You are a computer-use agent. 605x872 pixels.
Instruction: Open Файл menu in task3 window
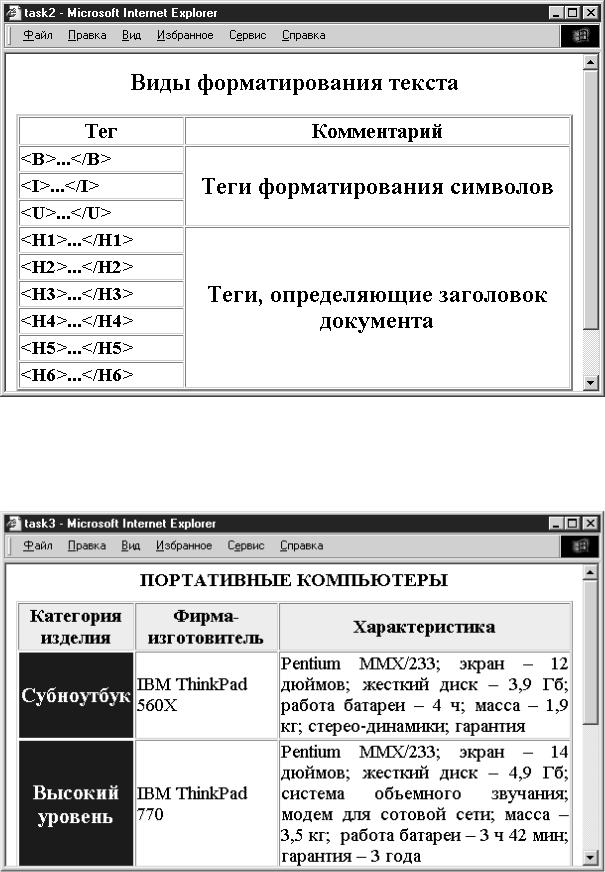[38, 546]
